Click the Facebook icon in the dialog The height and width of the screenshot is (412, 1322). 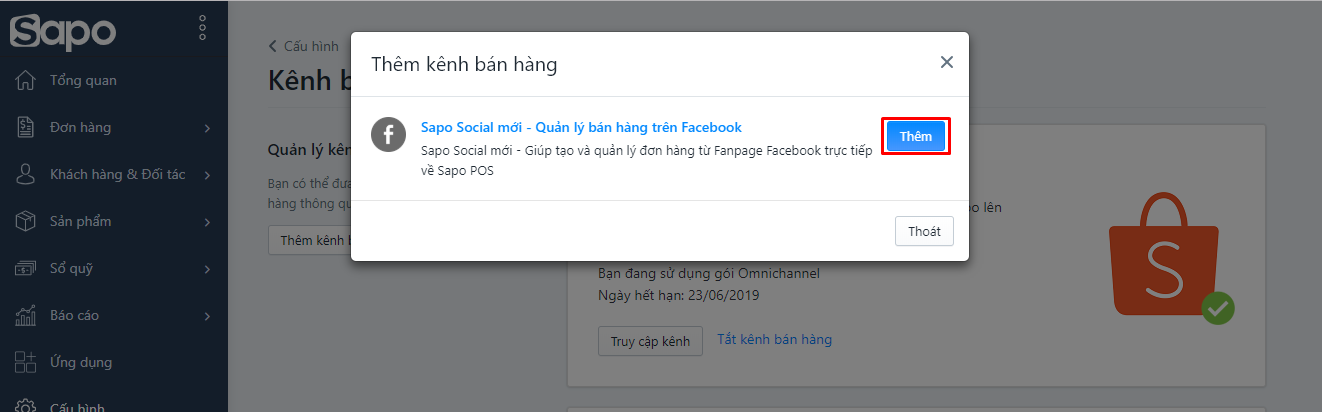[388, 134]
